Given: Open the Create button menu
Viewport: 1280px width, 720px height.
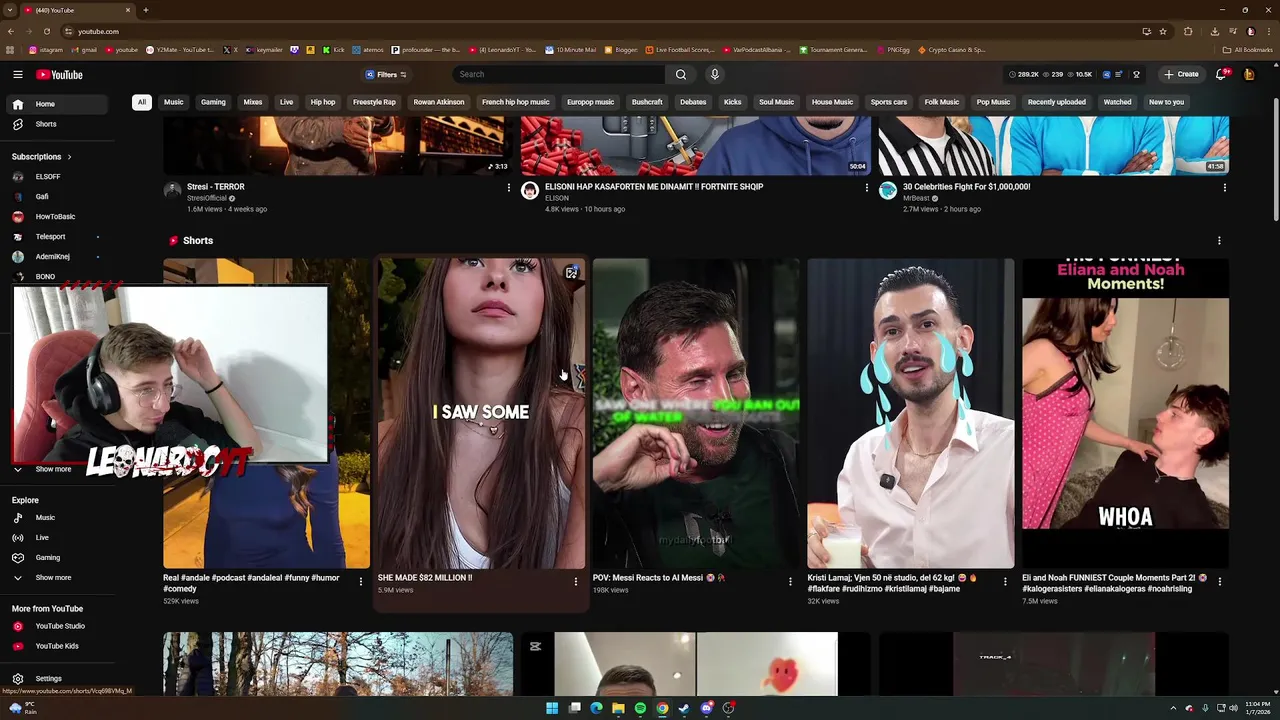Looking at the screenshot, I should [1181, 74].
